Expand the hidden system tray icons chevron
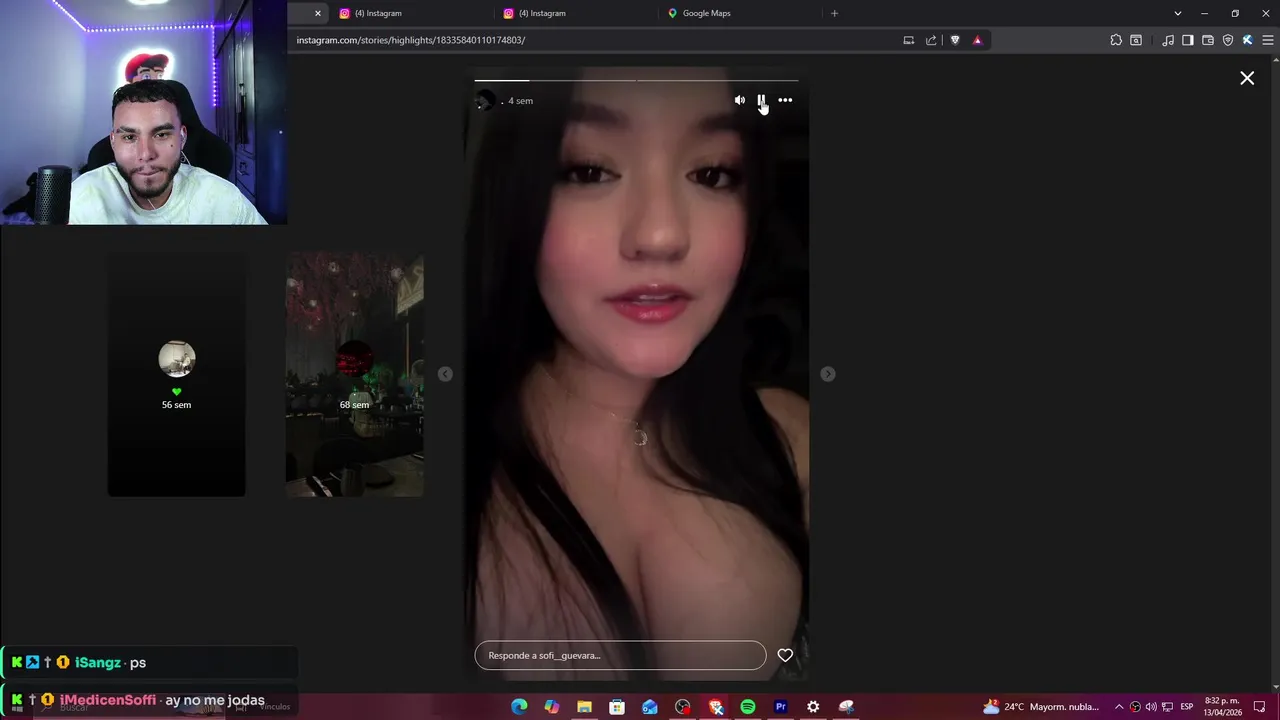Screen dimensions: 1280x720 (x=1119, y=707)
